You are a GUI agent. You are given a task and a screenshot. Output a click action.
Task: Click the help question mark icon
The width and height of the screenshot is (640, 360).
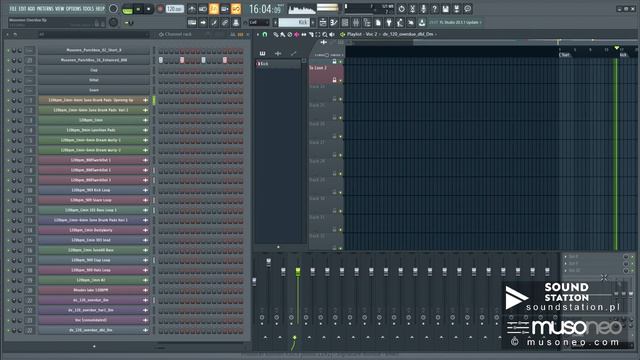(x=435, y=9)
